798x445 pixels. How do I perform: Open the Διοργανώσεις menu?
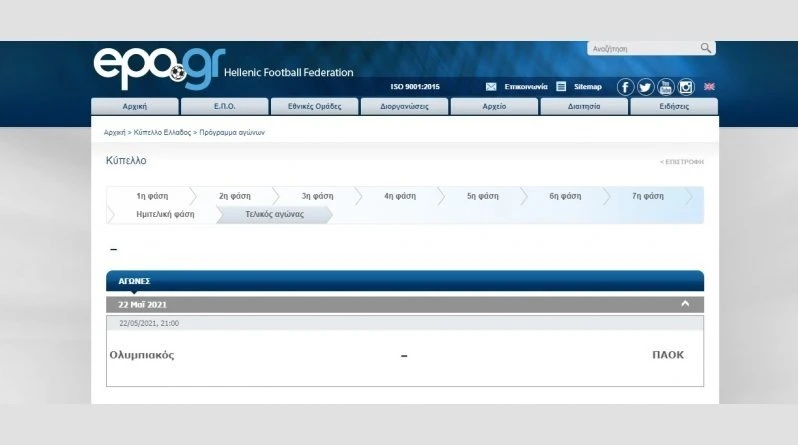click(x=404, y=106)
